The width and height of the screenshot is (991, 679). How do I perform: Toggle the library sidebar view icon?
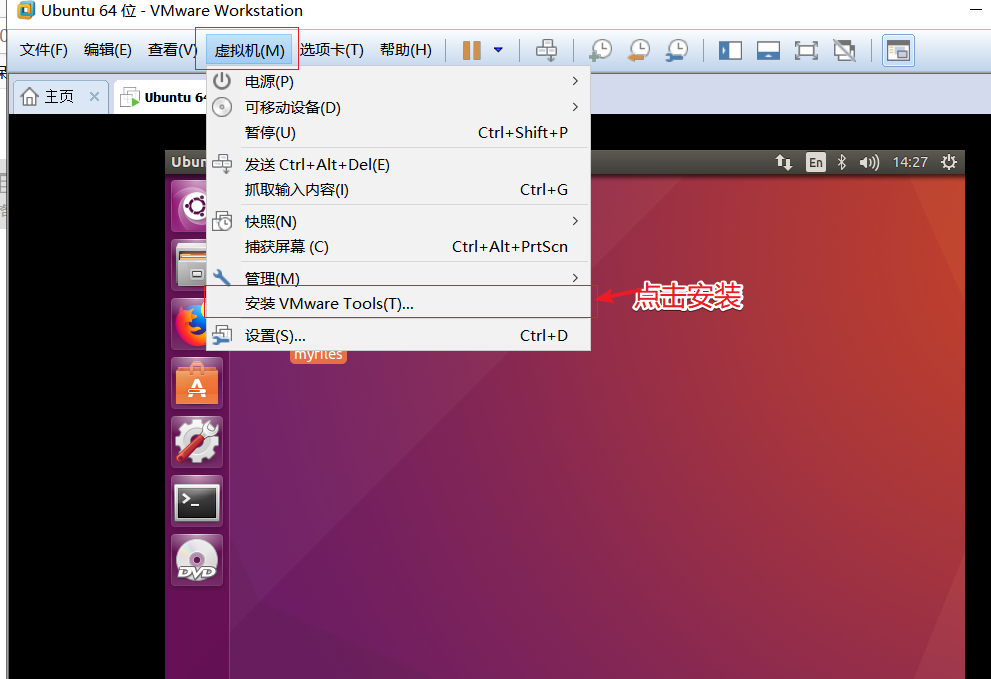click(x=730, y=50)
